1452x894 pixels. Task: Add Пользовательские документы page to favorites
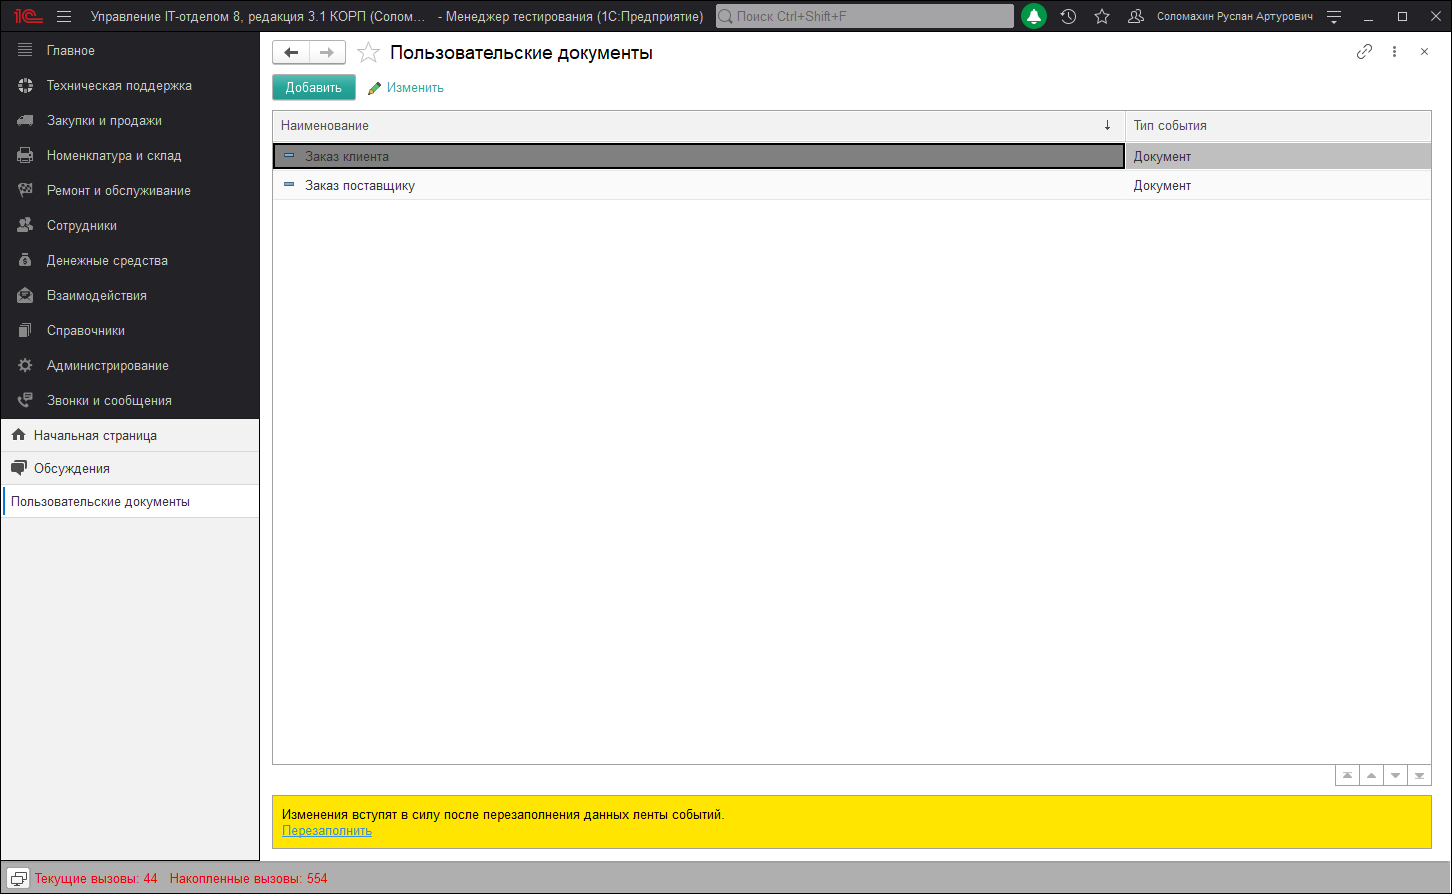pyautogui.click(x=368, y=53)
